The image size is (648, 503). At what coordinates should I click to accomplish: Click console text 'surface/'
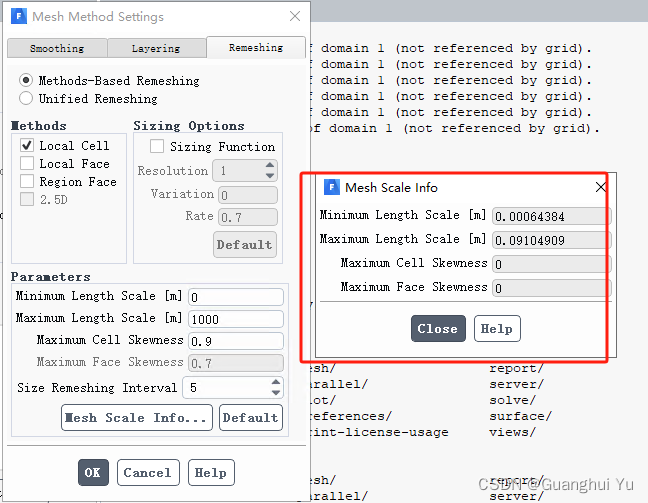[520, 416]
